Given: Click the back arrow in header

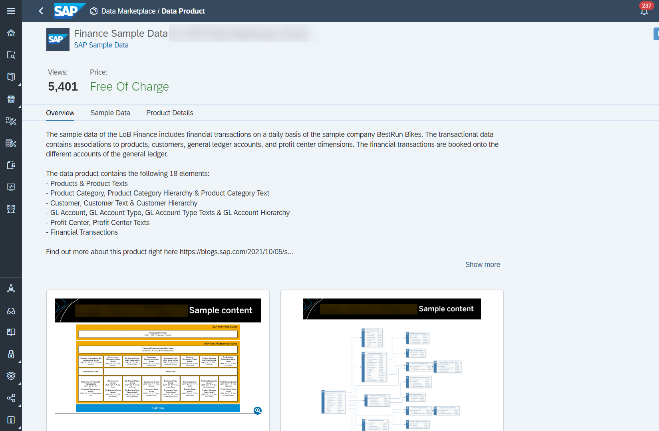Looking at the screenshot, I should (41, 11).
